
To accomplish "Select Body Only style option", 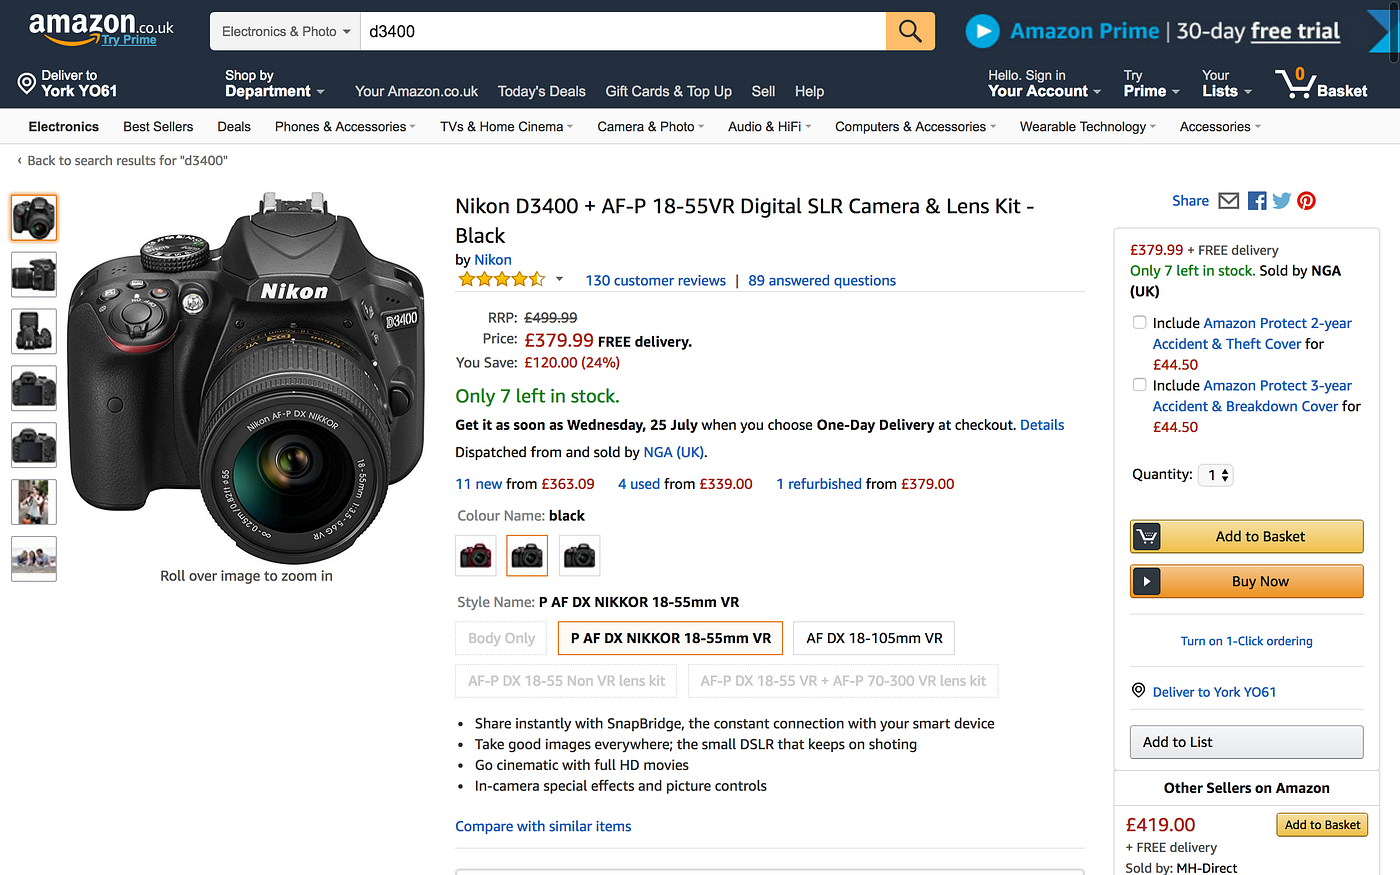I will tap(502, 638).
